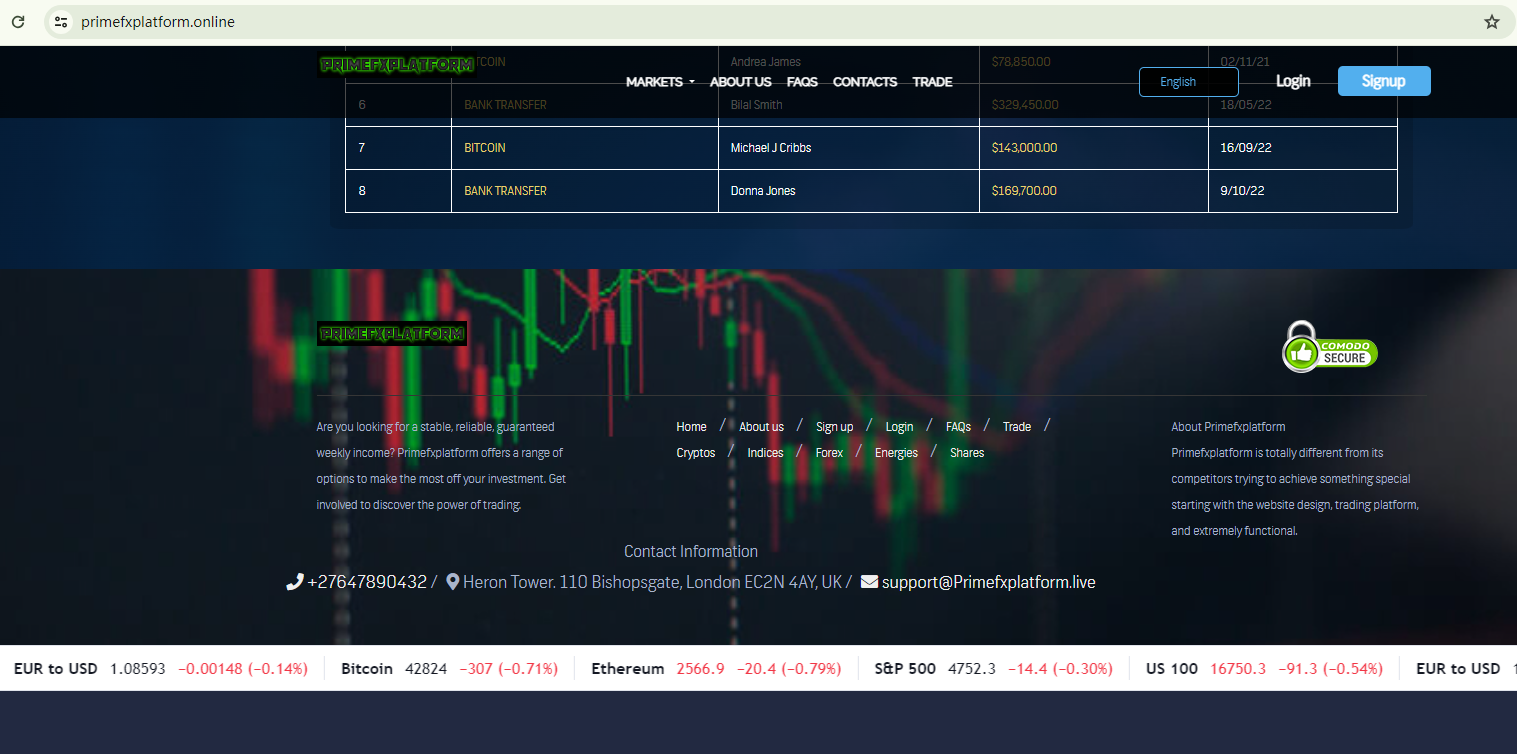1517x754 pixels.
Task: Click the $169,700.00 amount cell
Action: click(1094, 191)
